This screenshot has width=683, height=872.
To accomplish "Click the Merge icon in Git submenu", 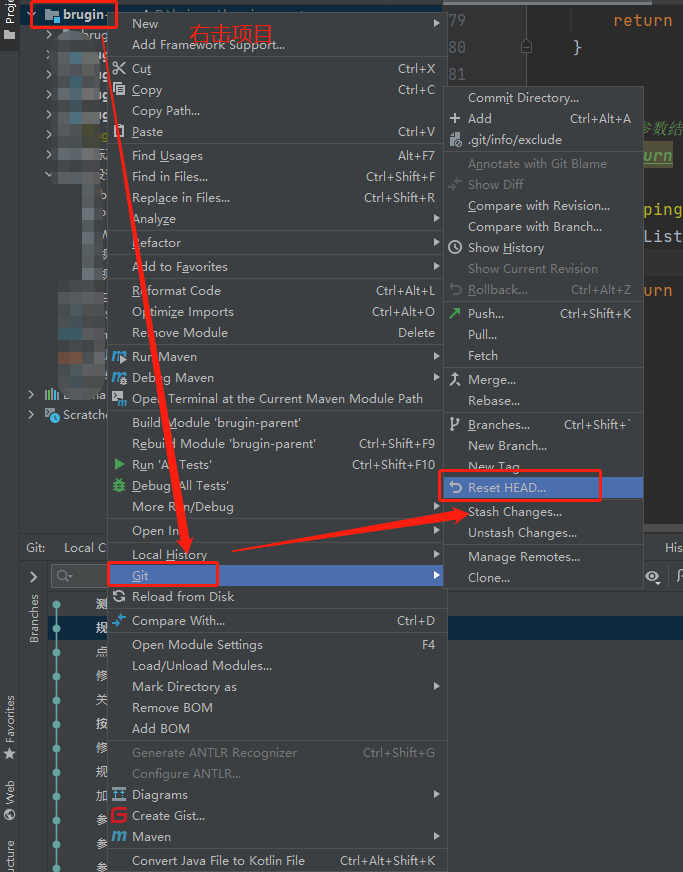I will pos(455,379).
